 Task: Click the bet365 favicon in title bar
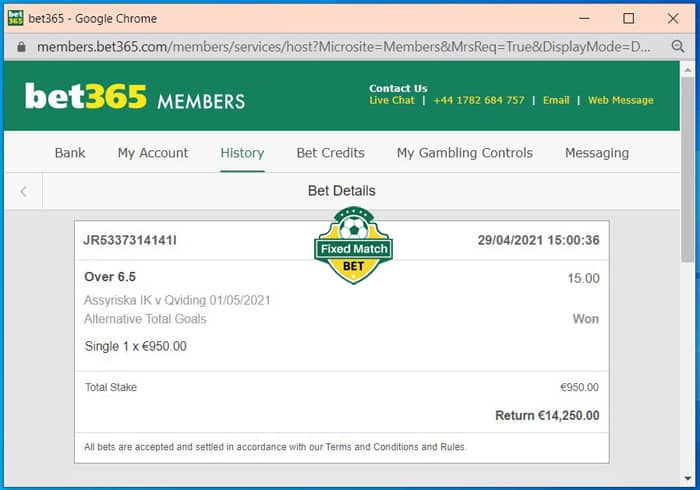[x=15, y=18]
